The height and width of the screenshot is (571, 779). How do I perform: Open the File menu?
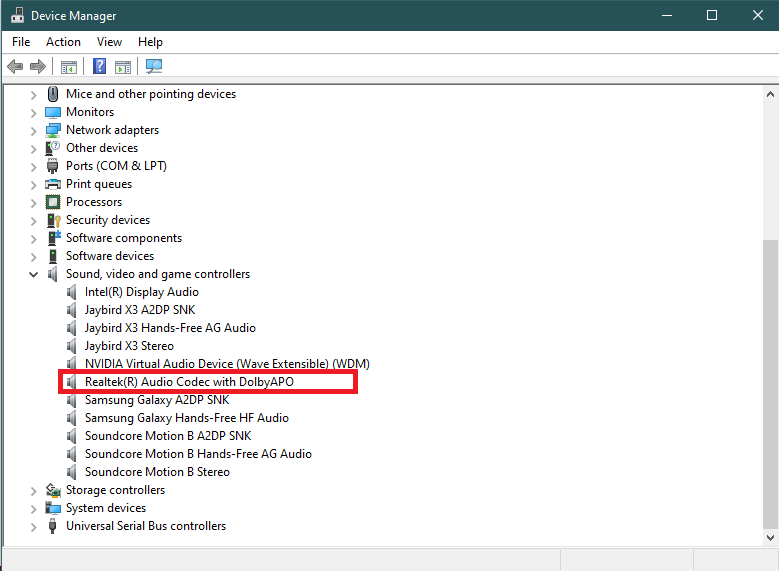click(21, 42)
